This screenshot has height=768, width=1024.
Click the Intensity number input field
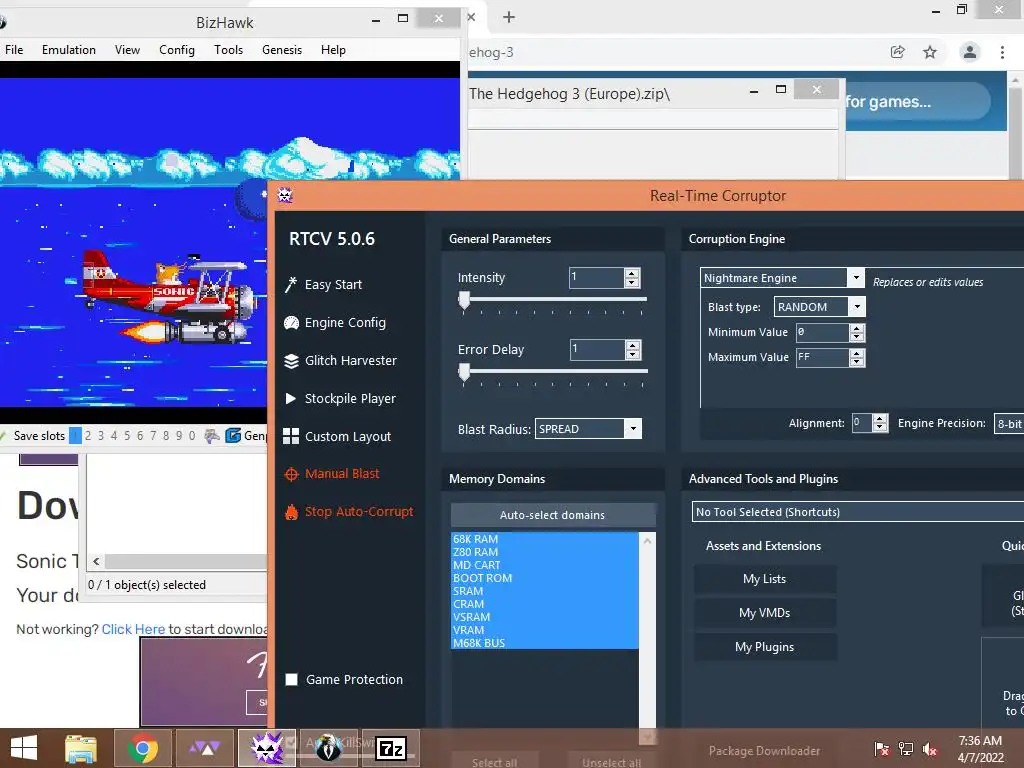(x=597, y=278)
